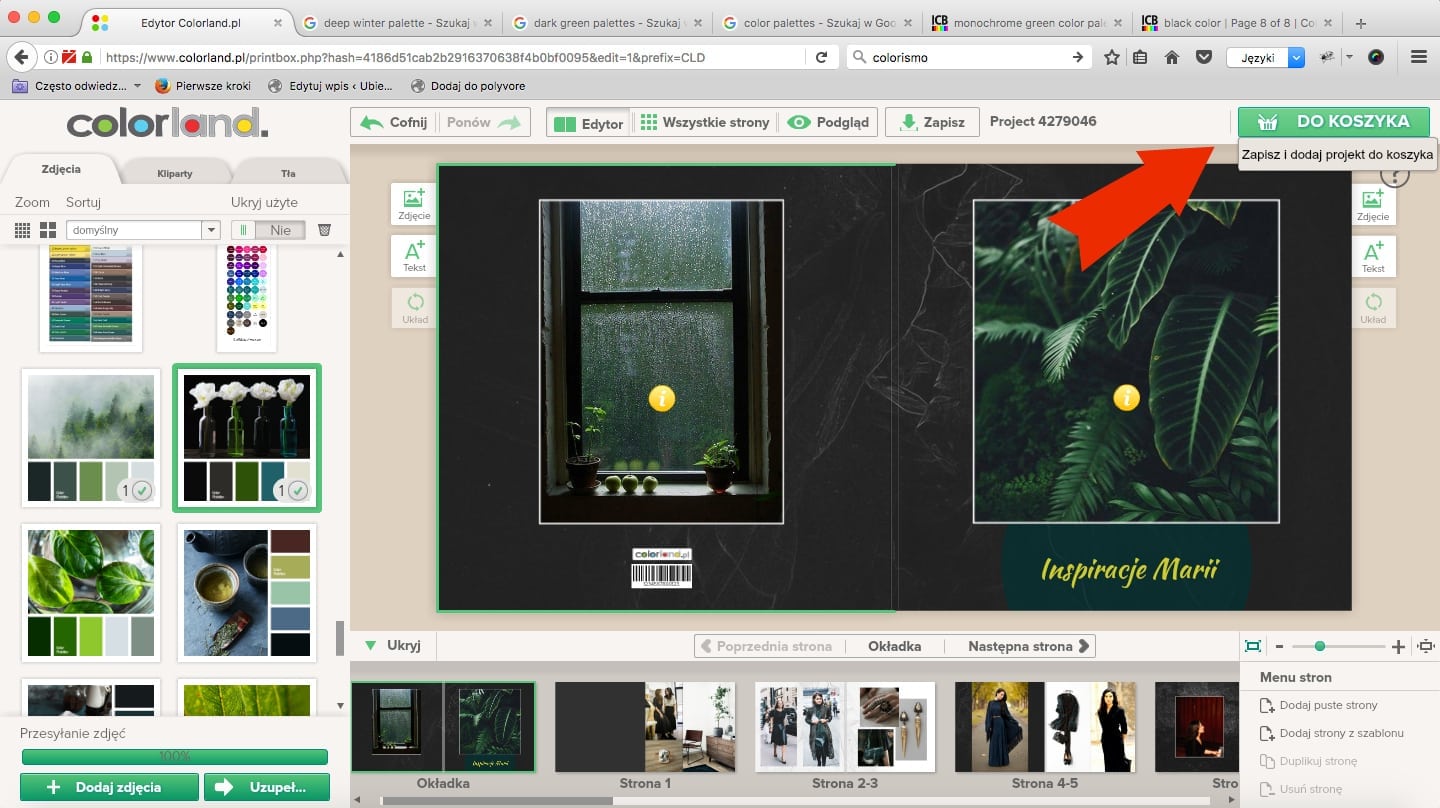Click the browser back arrow button
1440x808 pixels.
[22, 57]
